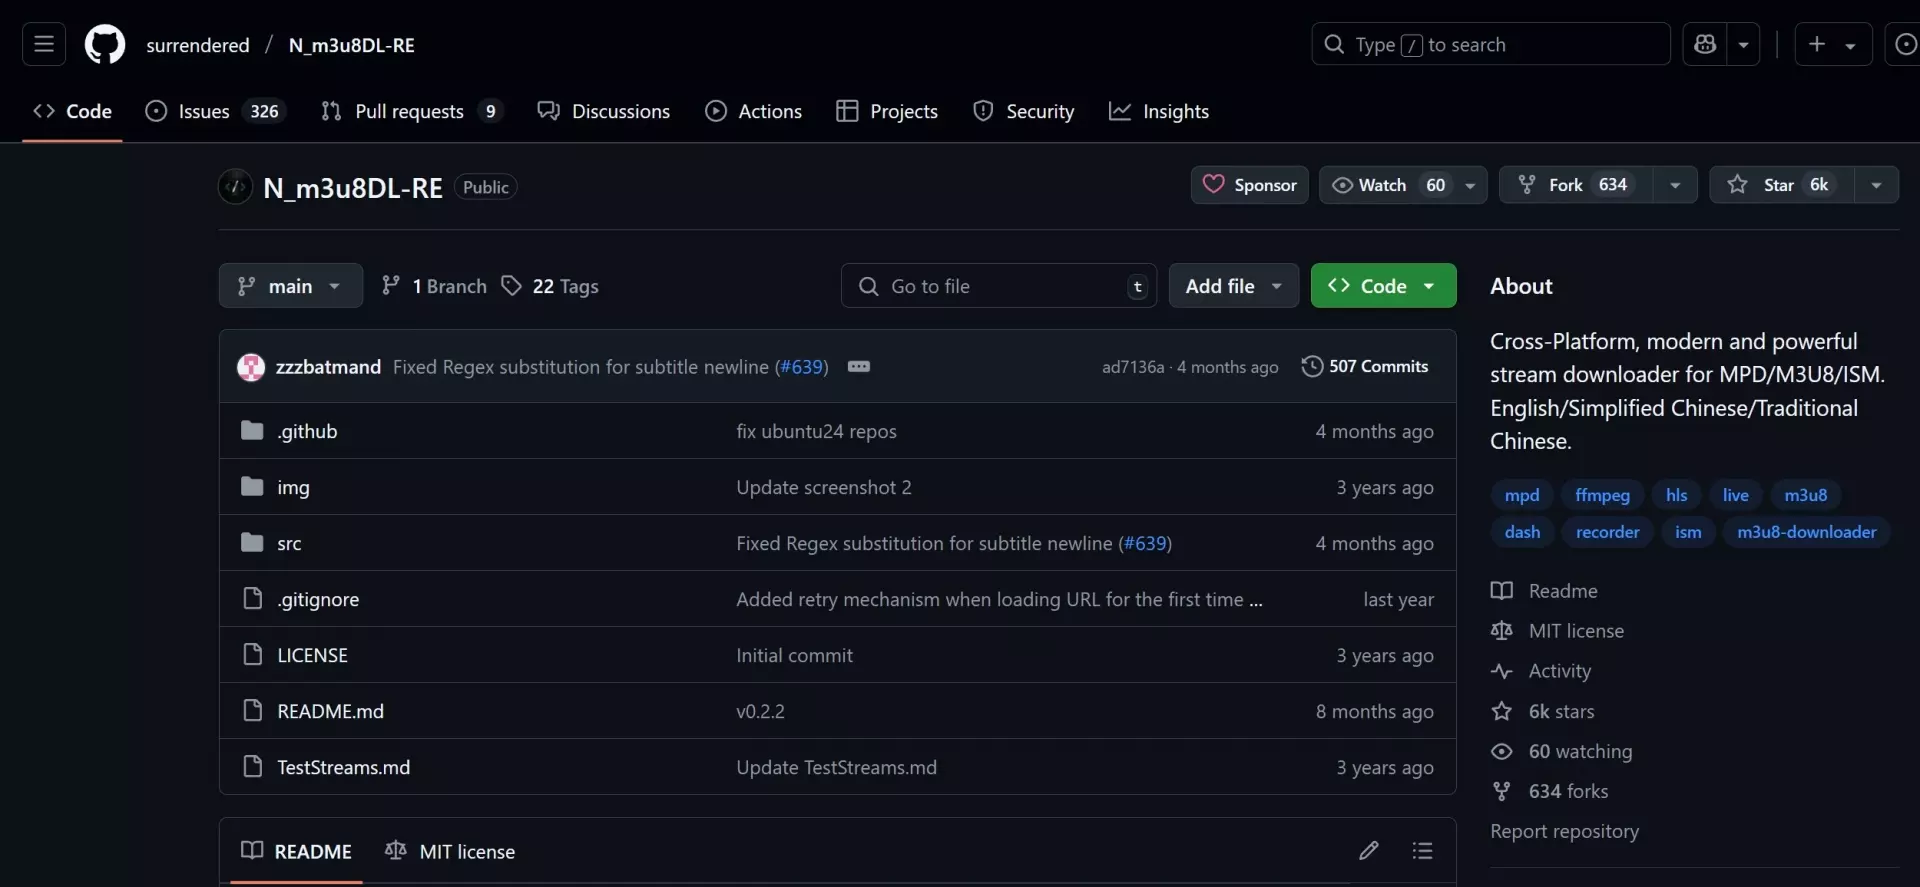Open the green Code dropdown button
Screen dimensions: 1920x887
[1383, 286]
